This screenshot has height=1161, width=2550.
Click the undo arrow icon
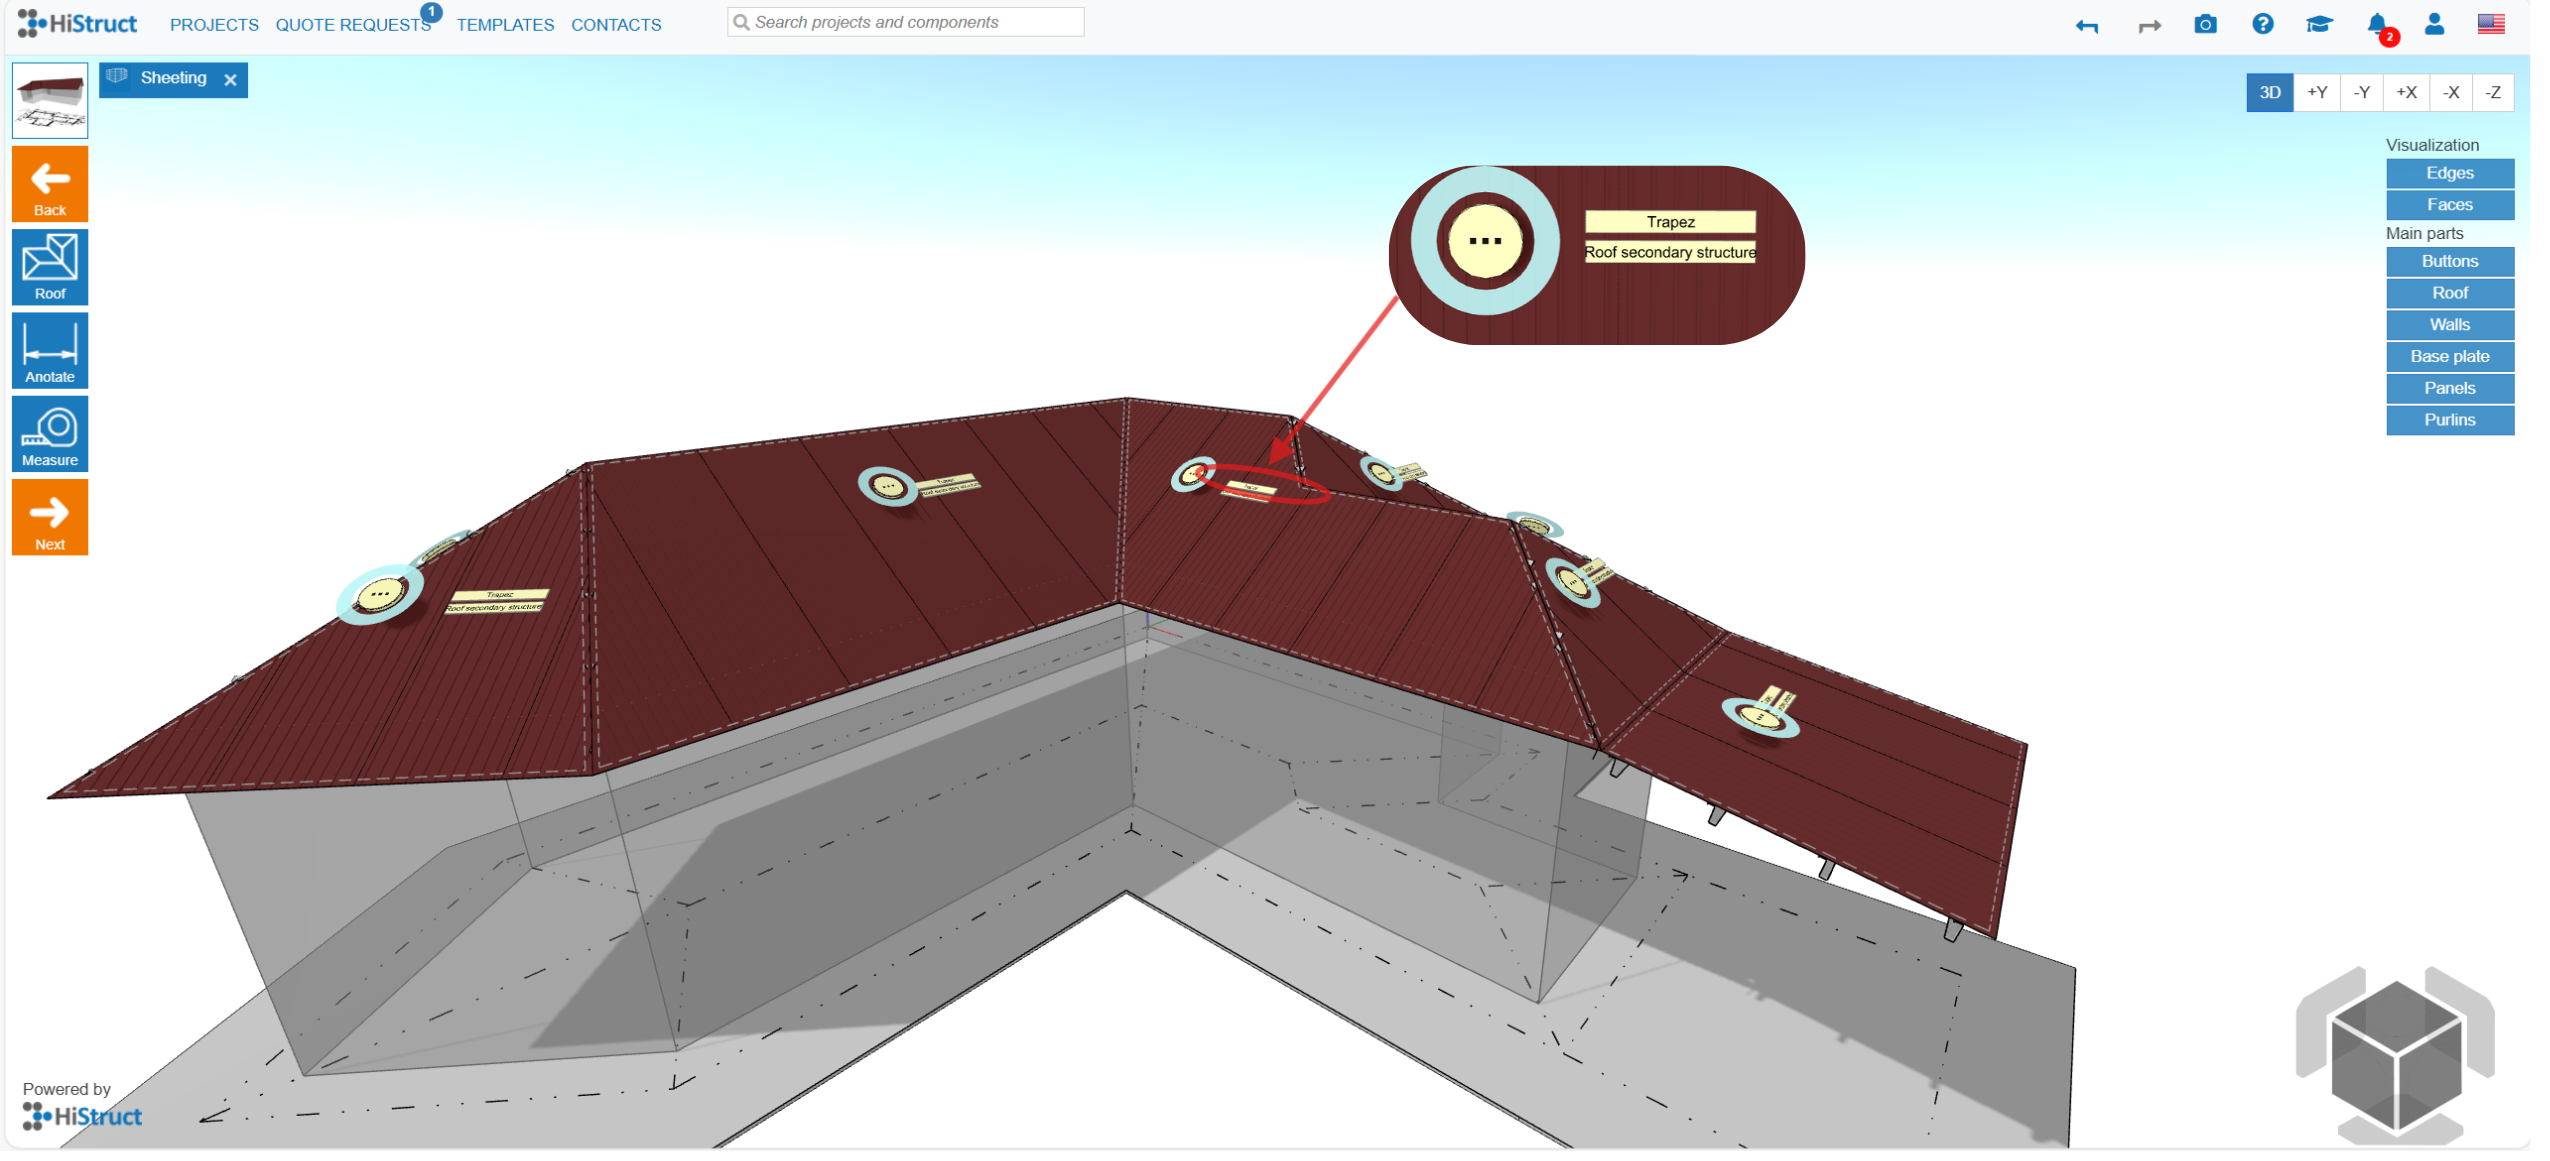(x=2087, y=26)
